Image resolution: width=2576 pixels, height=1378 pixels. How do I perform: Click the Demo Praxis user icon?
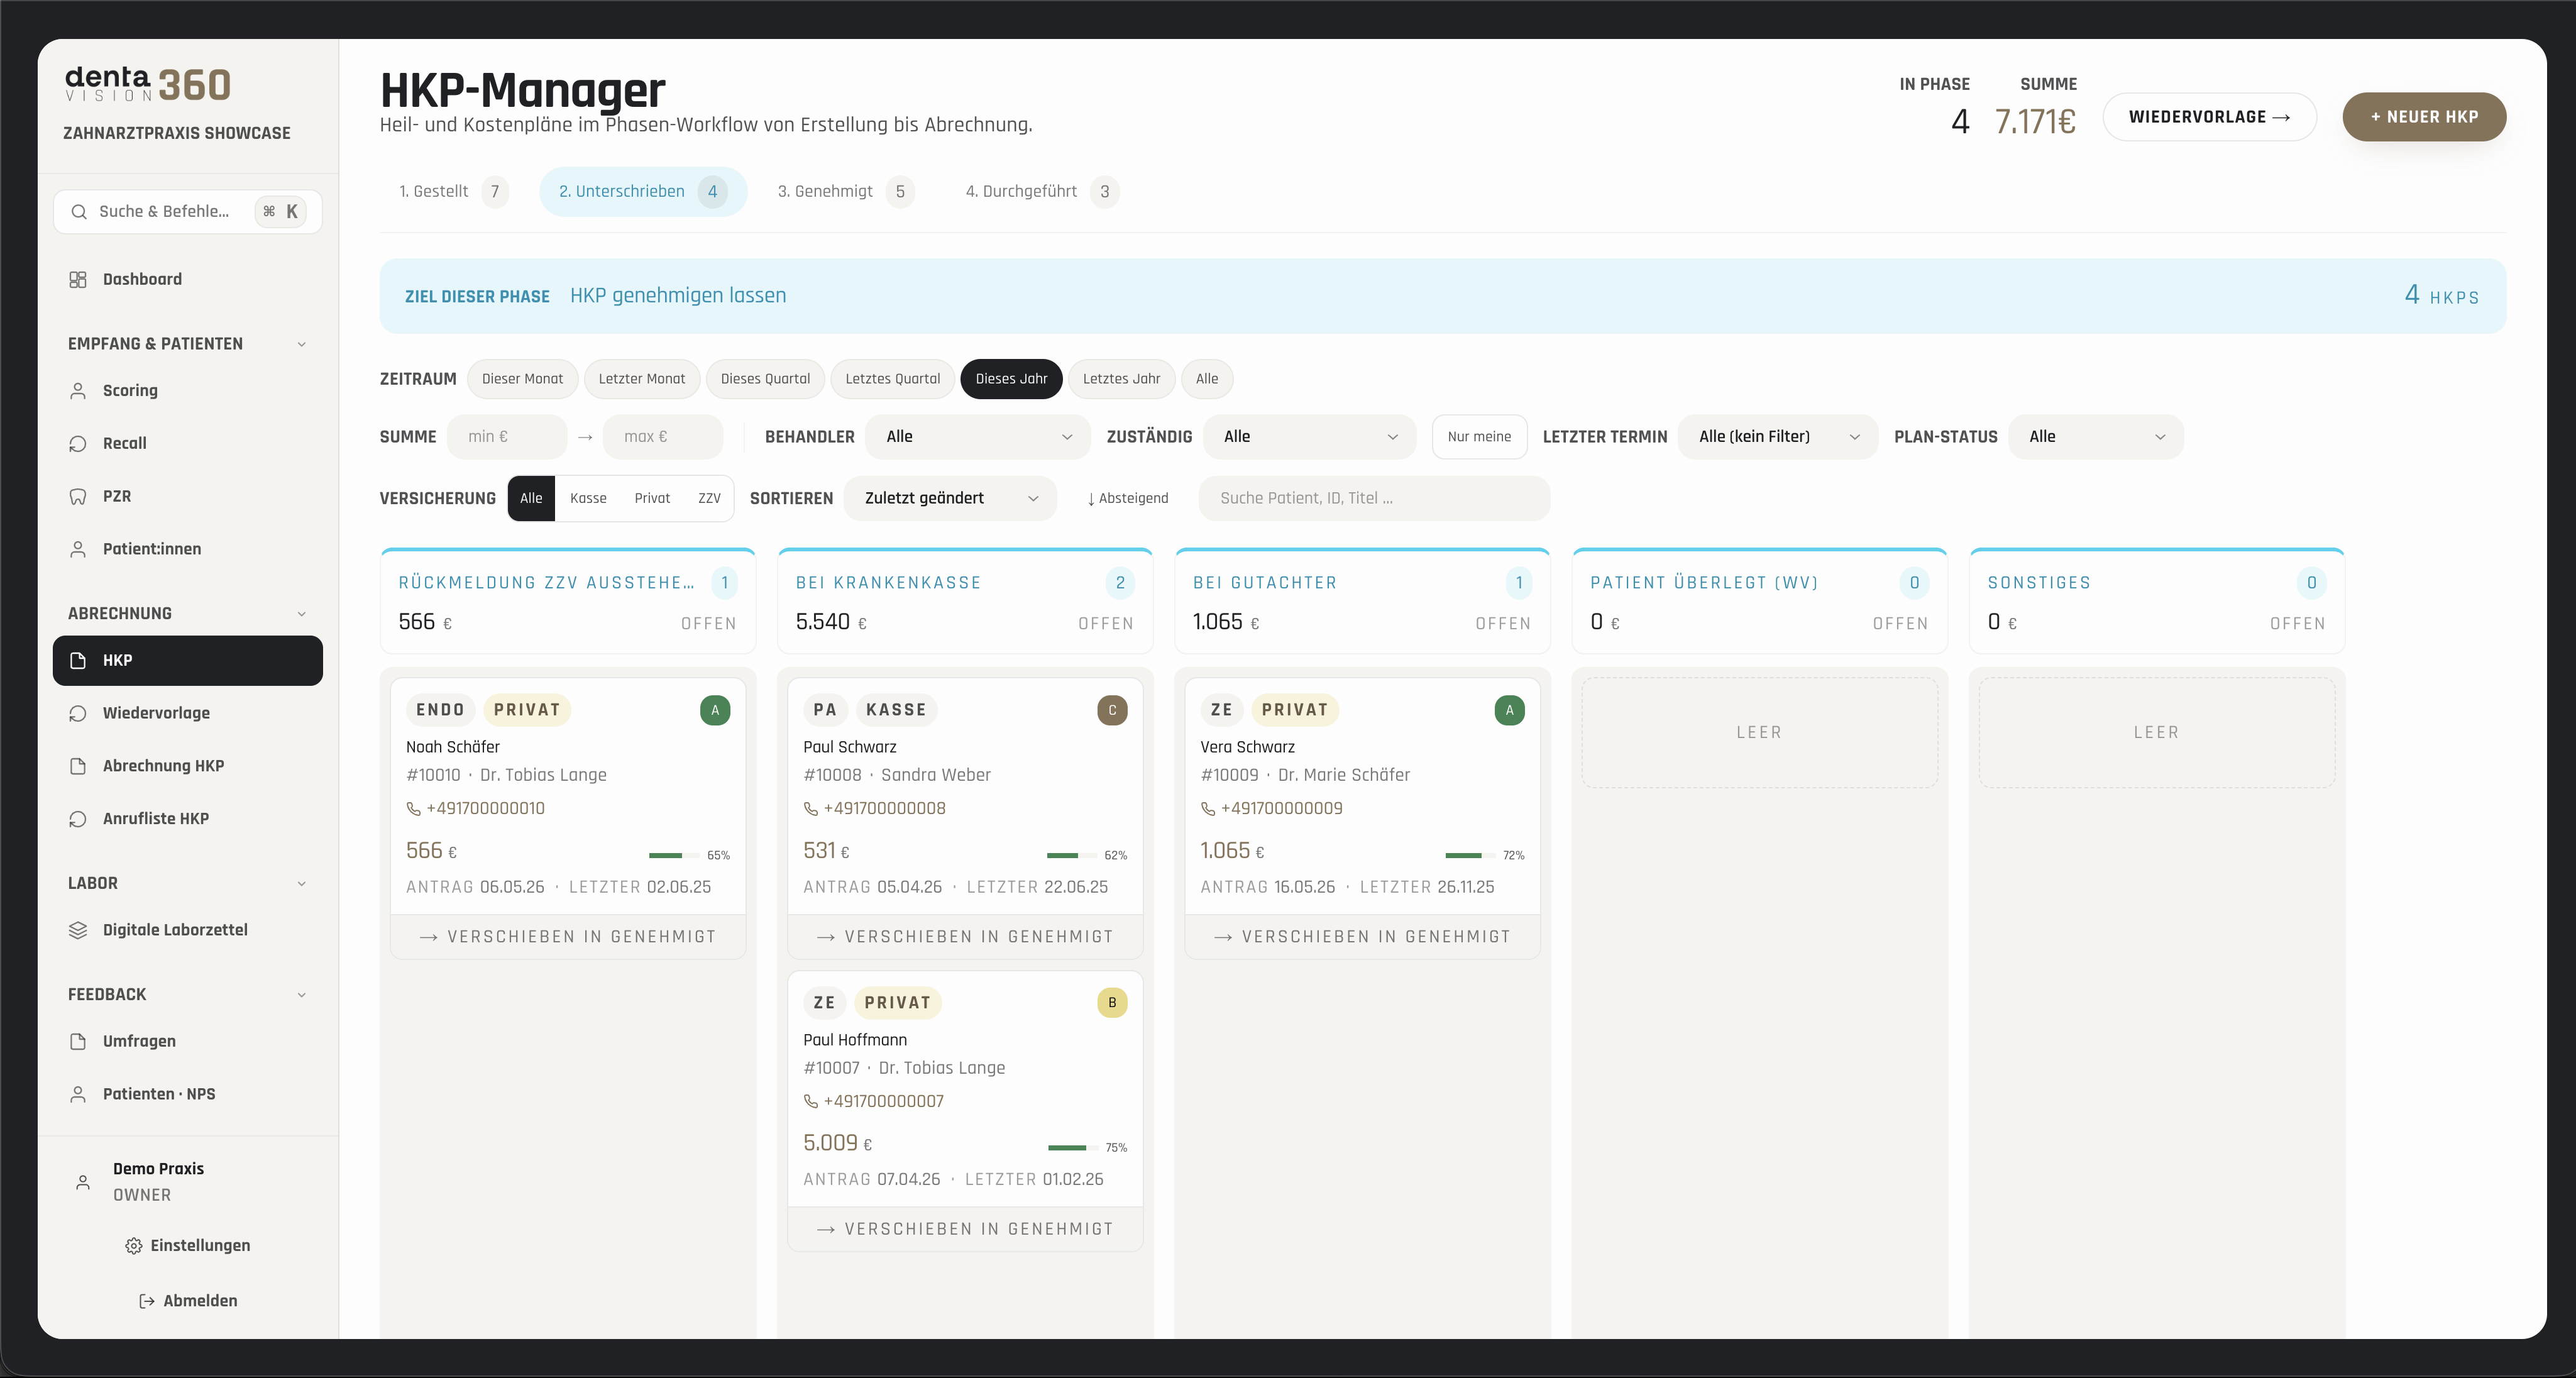click(83, 1182)
